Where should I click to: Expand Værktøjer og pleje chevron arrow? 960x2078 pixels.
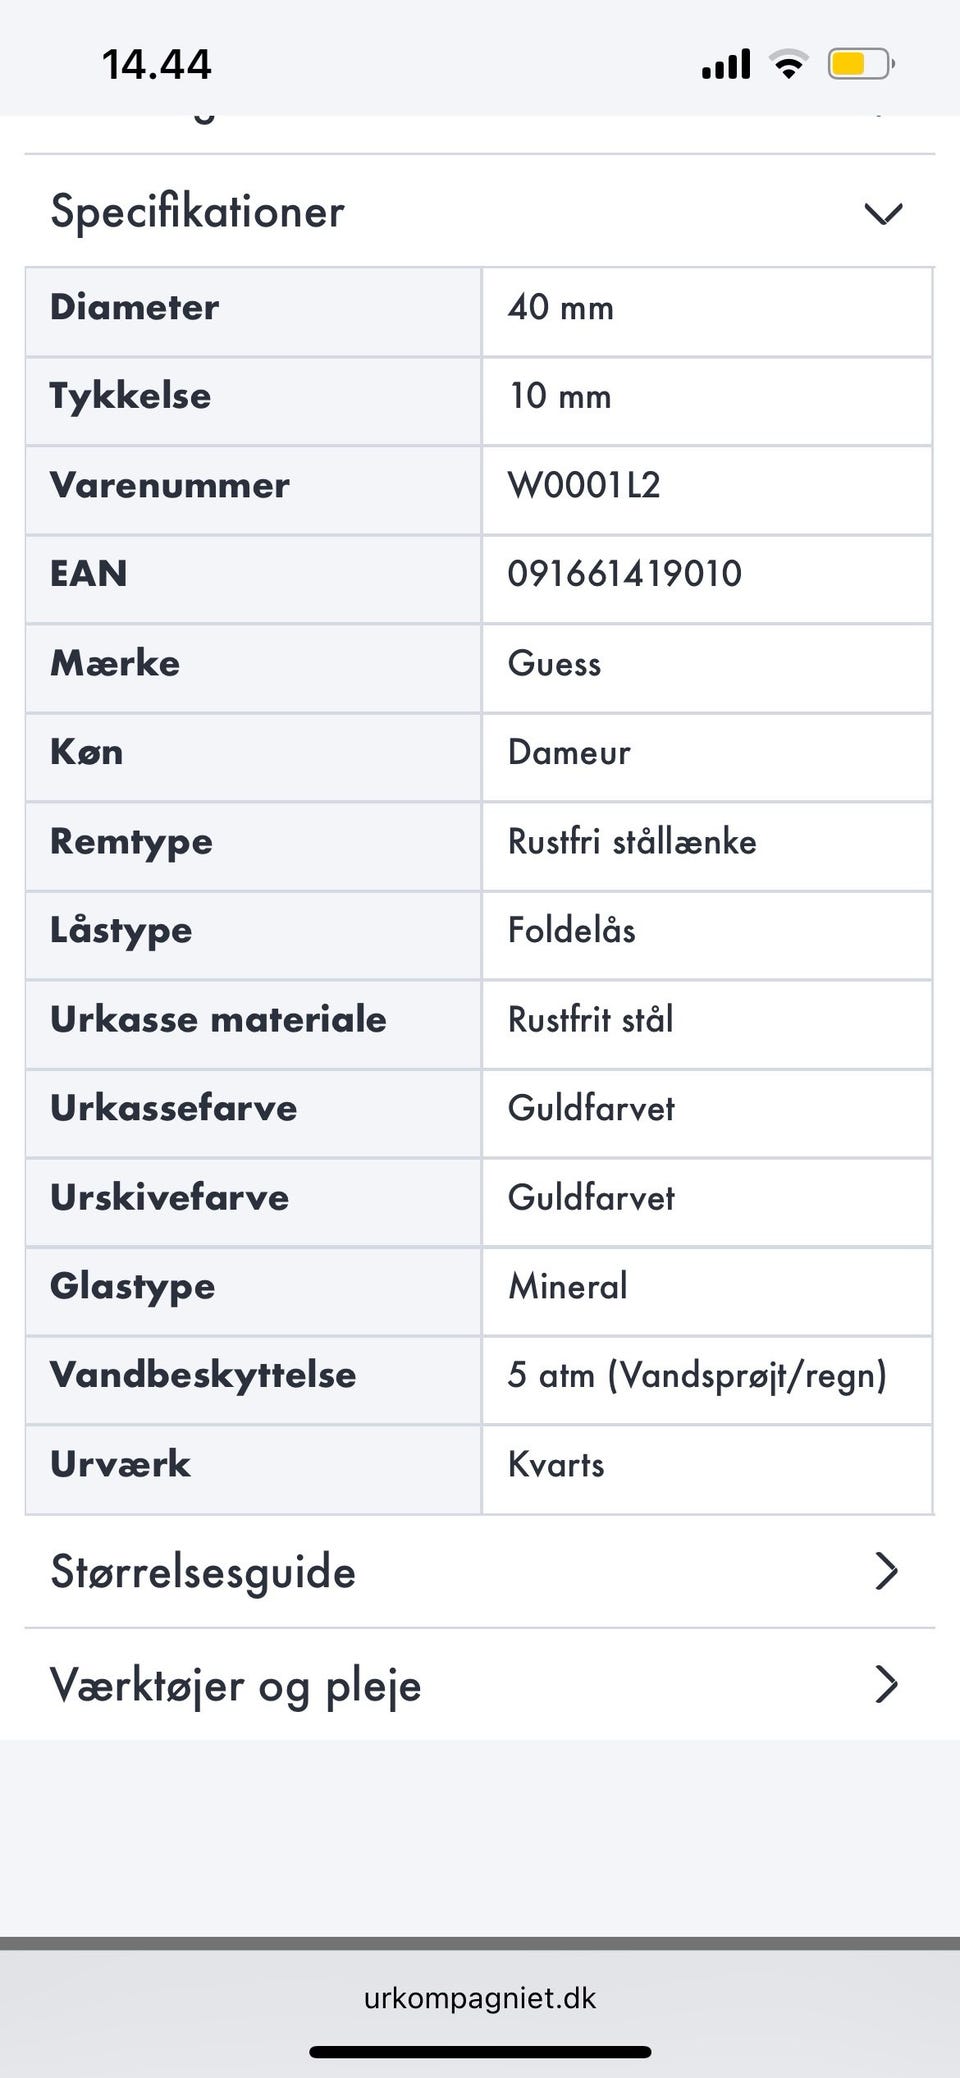click(x=886, y=1685)
